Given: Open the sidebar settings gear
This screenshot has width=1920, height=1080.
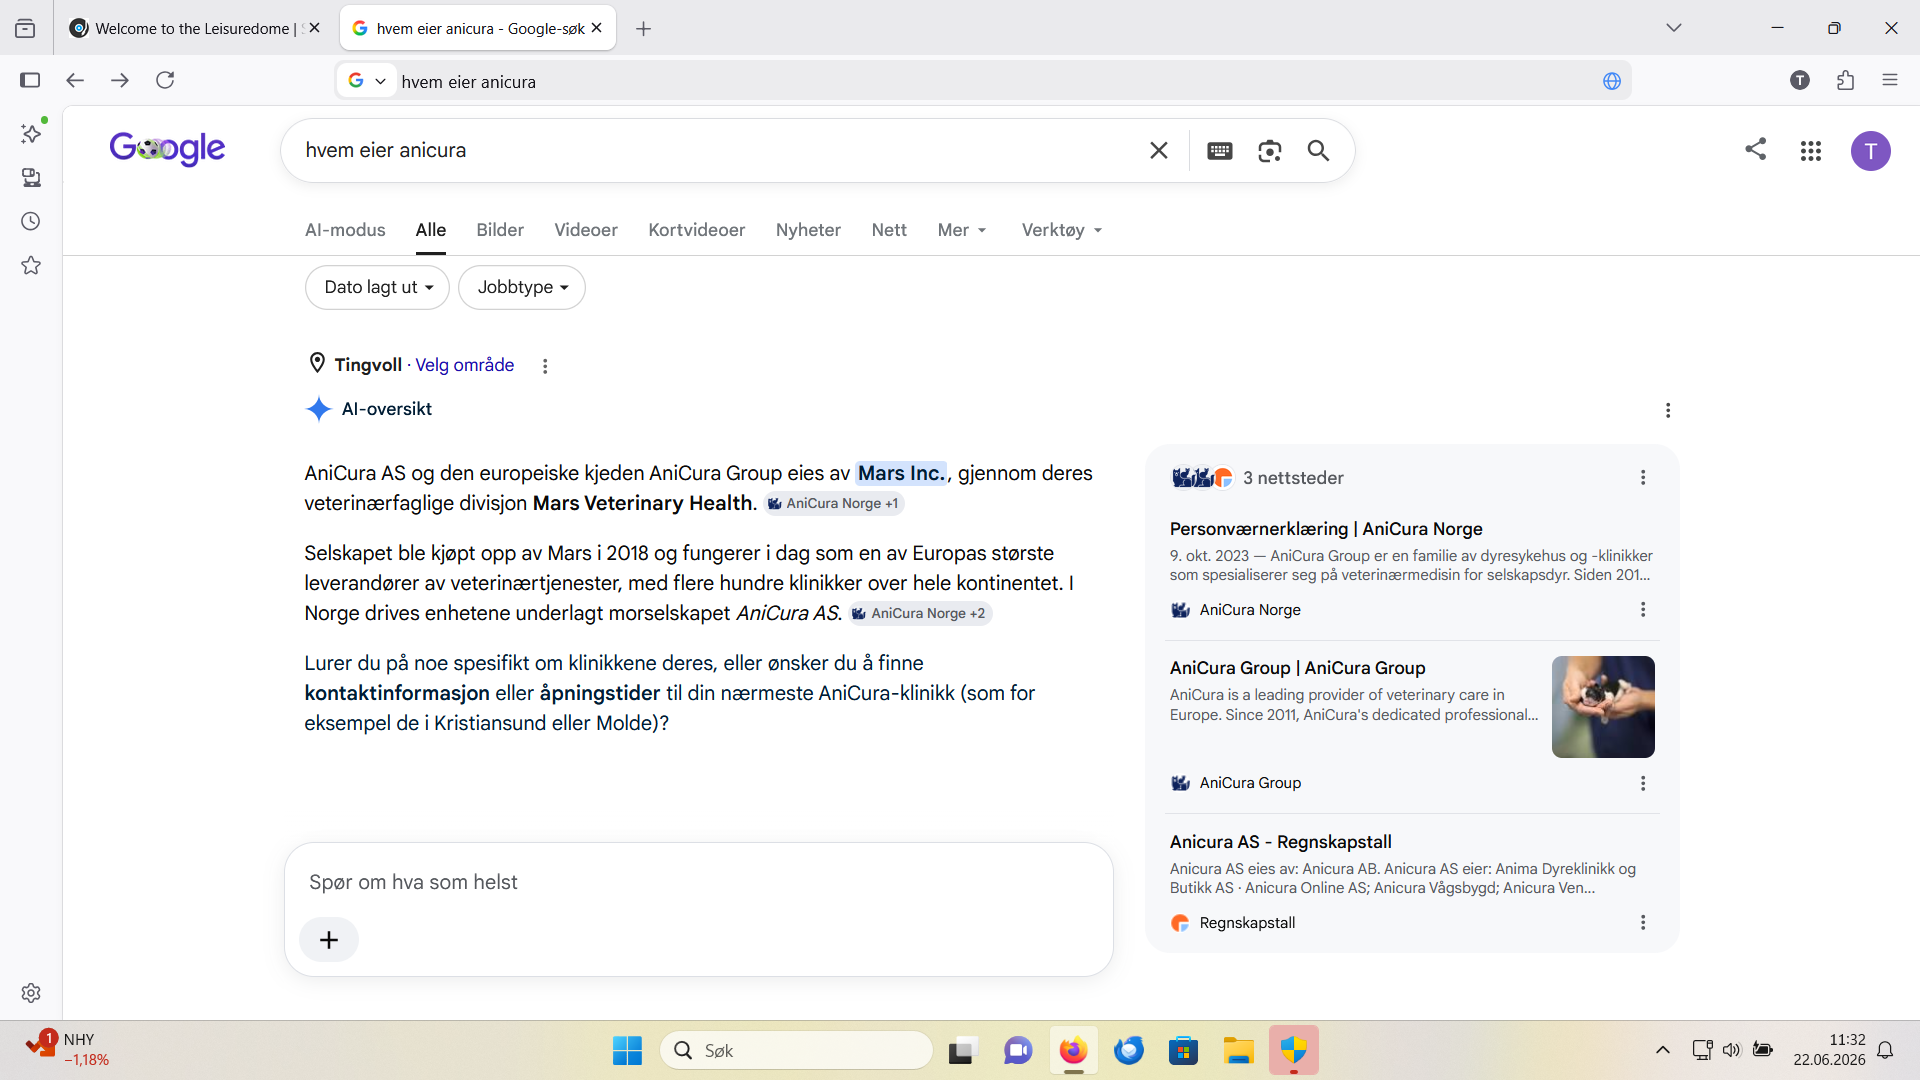Looking at the screenshot, I should 31,993.
